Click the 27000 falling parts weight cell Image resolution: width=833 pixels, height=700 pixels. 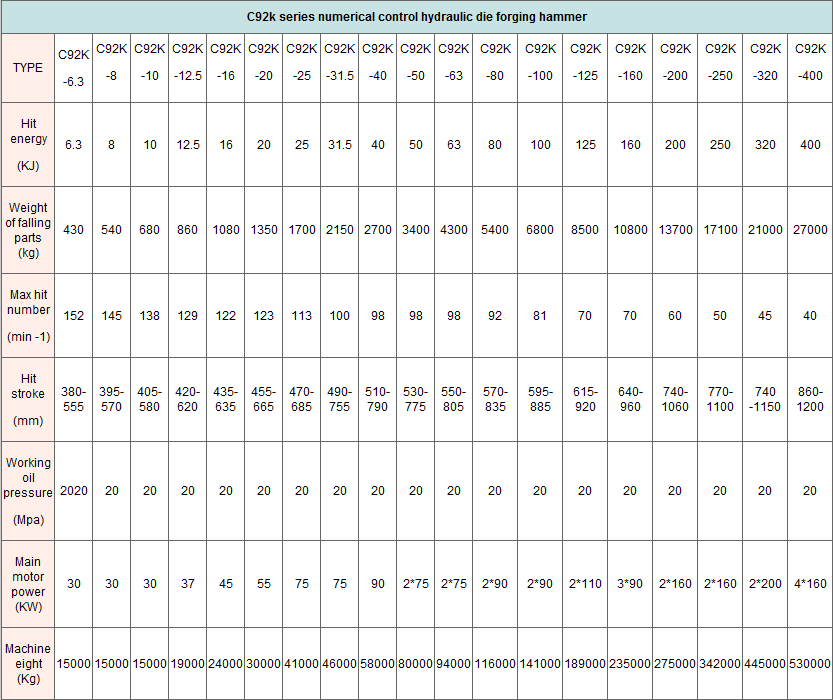pos(810,230)
